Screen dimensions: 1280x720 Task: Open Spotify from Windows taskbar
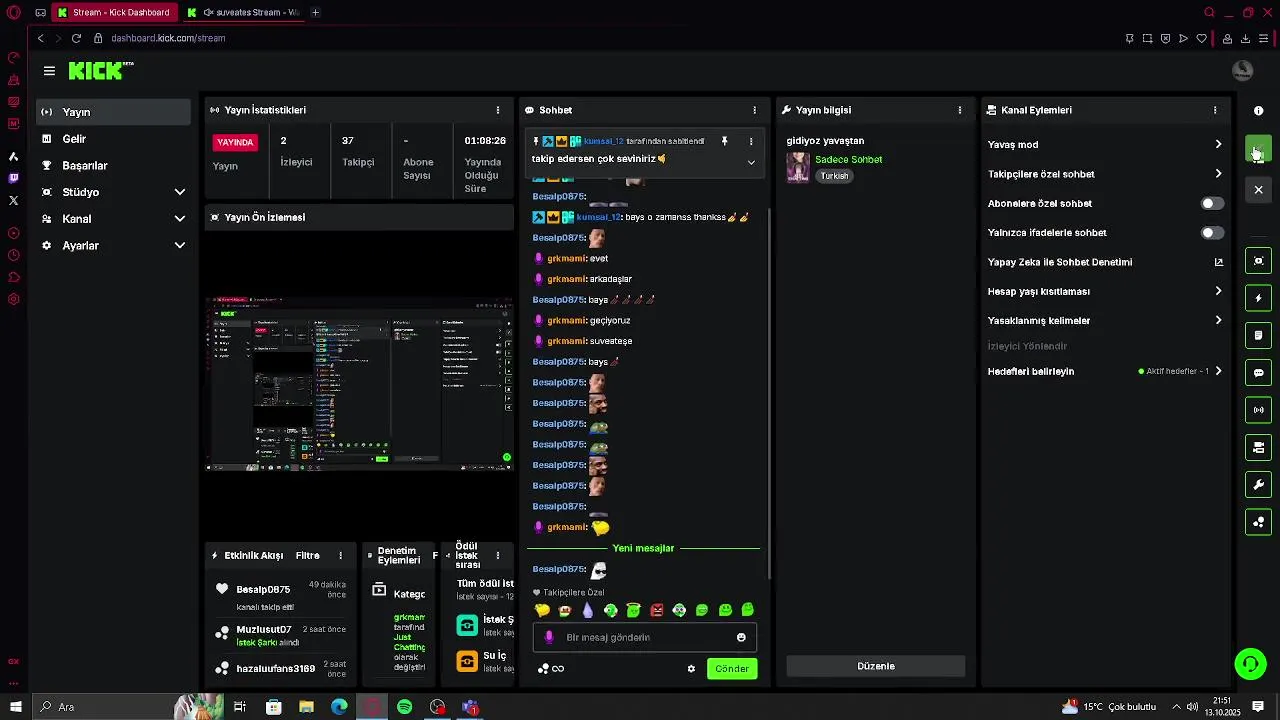[405, 707]
